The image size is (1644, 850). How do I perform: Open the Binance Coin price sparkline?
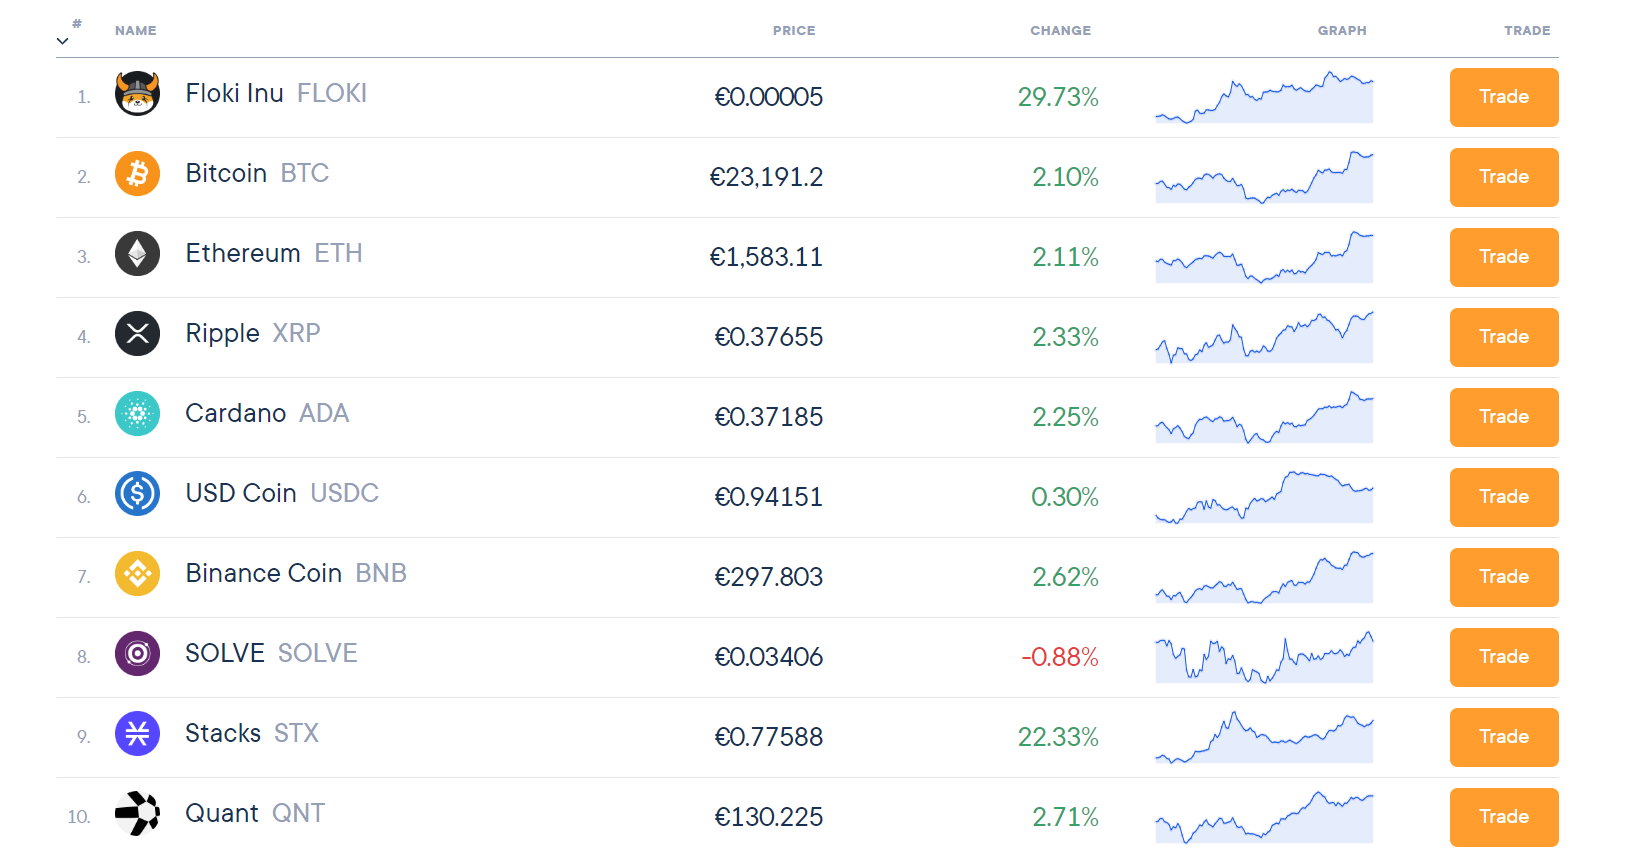1264,577
